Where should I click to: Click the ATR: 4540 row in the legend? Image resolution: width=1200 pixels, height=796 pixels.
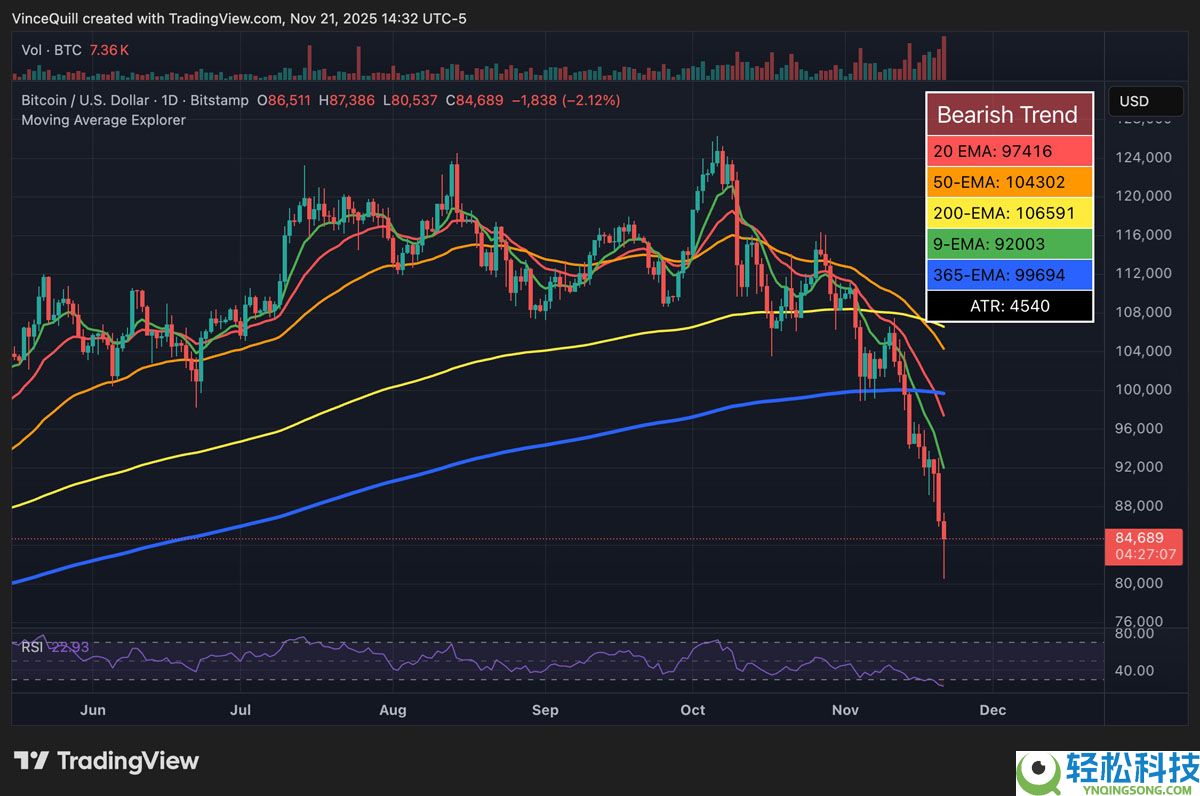click(1009, 306)
